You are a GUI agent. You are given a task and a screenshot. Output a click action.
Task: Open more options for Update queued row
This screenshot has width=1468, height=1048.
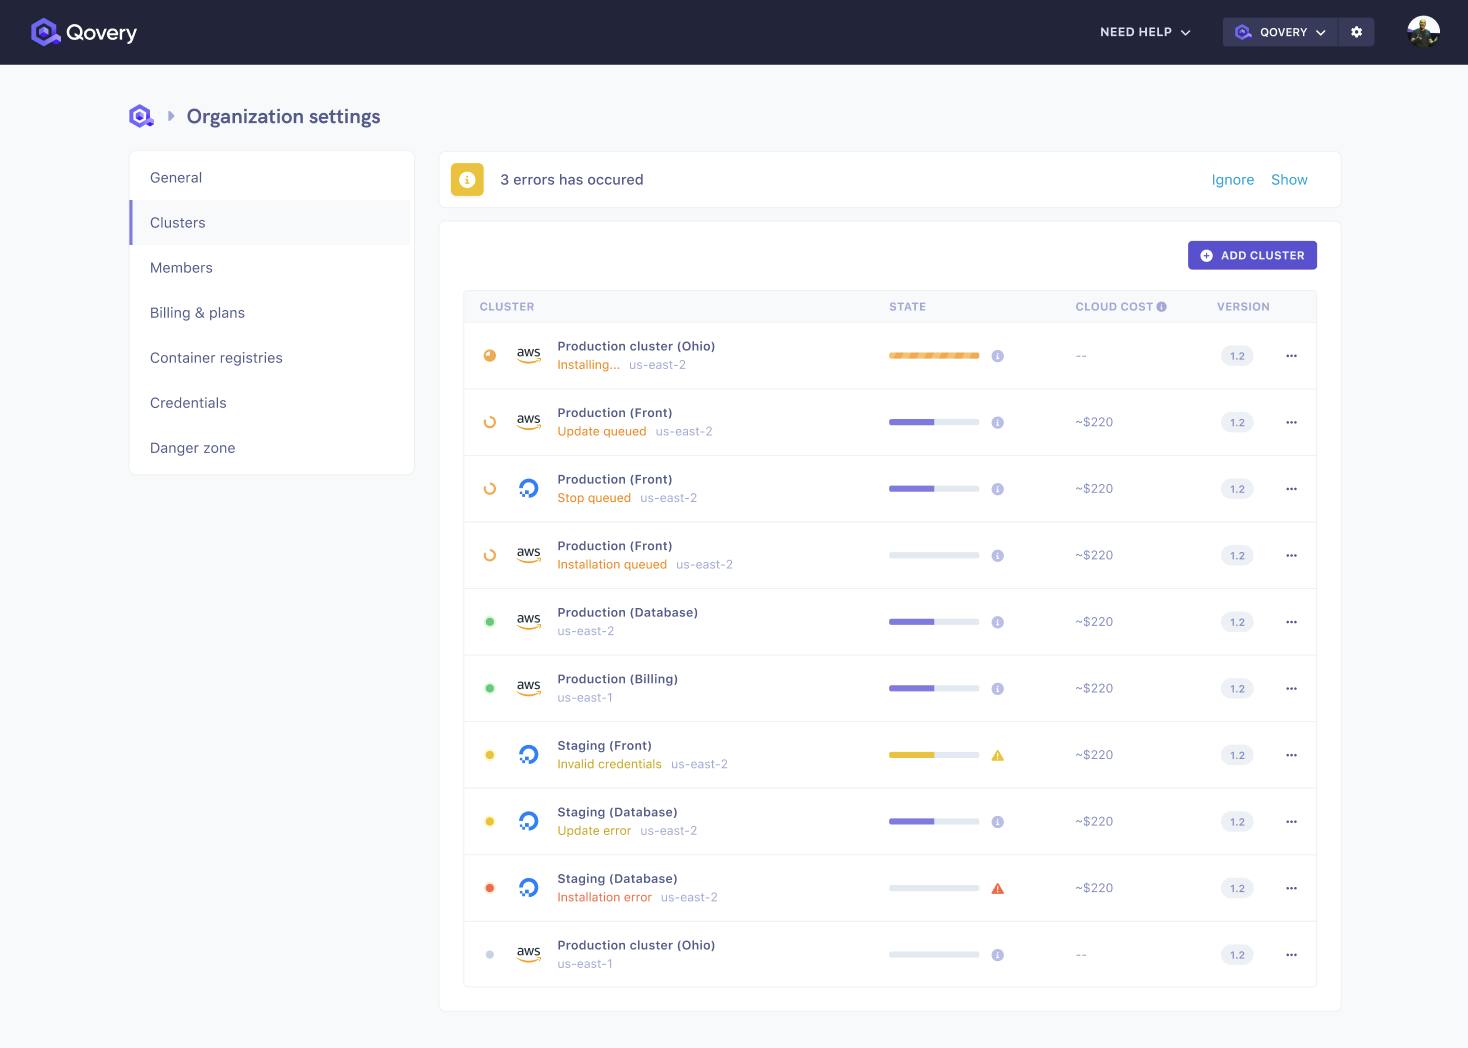click(1291, 422)
